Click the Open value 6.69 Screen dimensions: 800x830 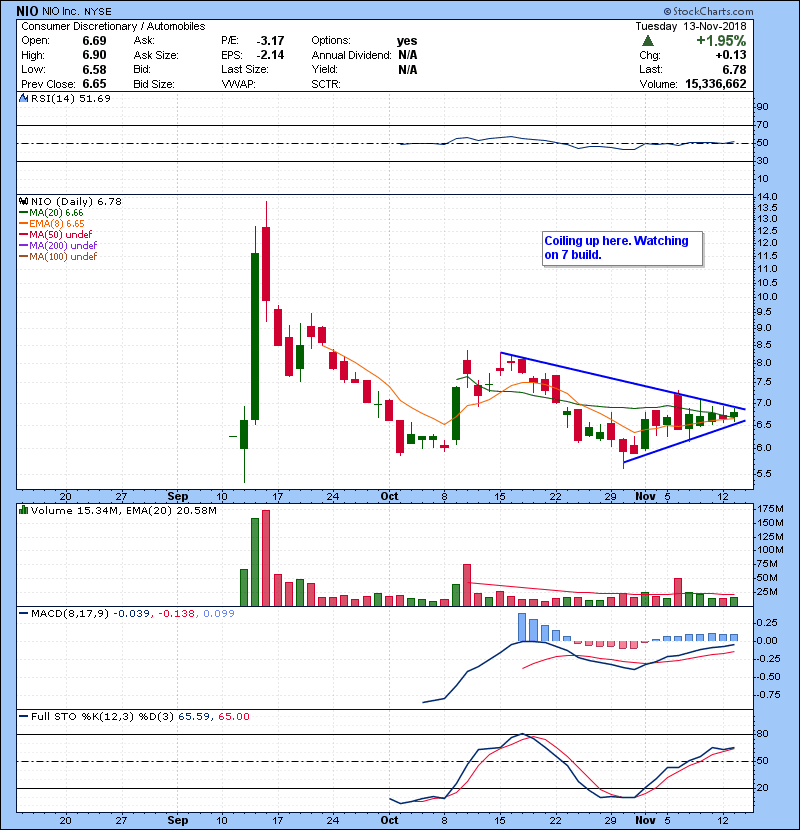pos(94,41)
